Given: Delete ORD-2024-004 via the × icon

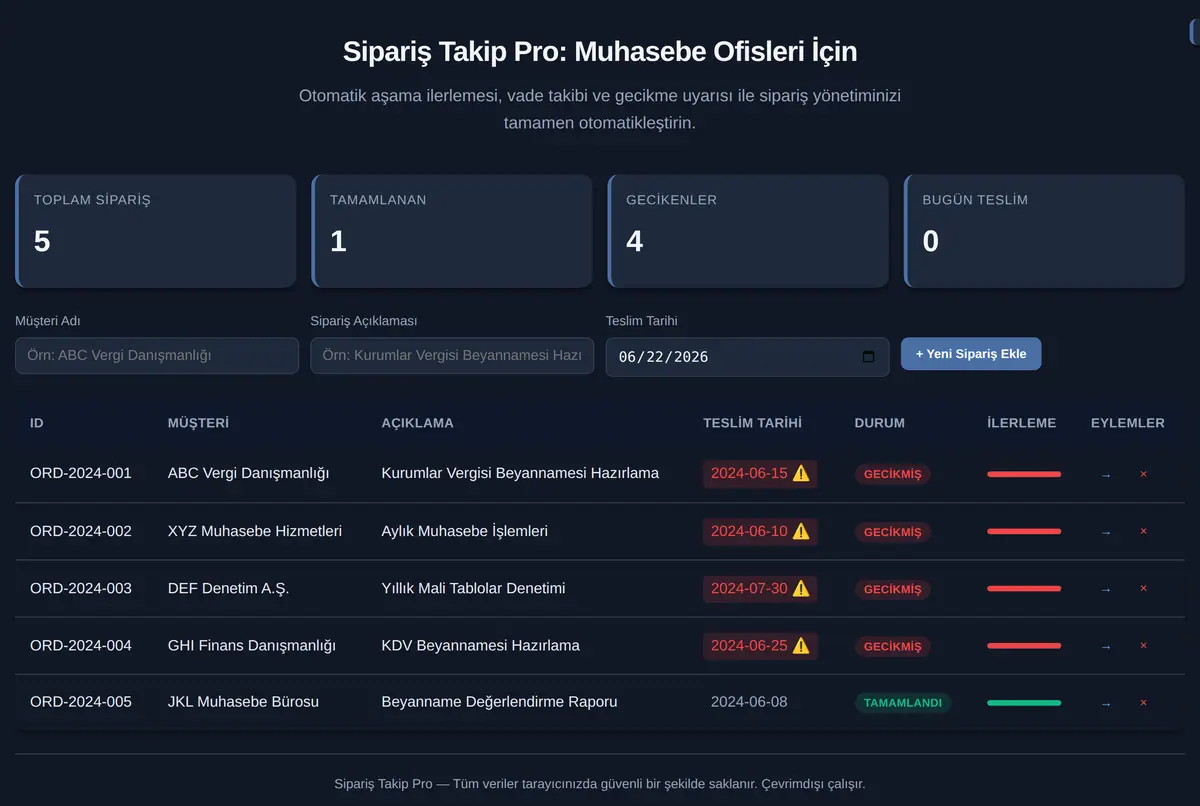Looking at the screenshot, I should point(1143,646).
